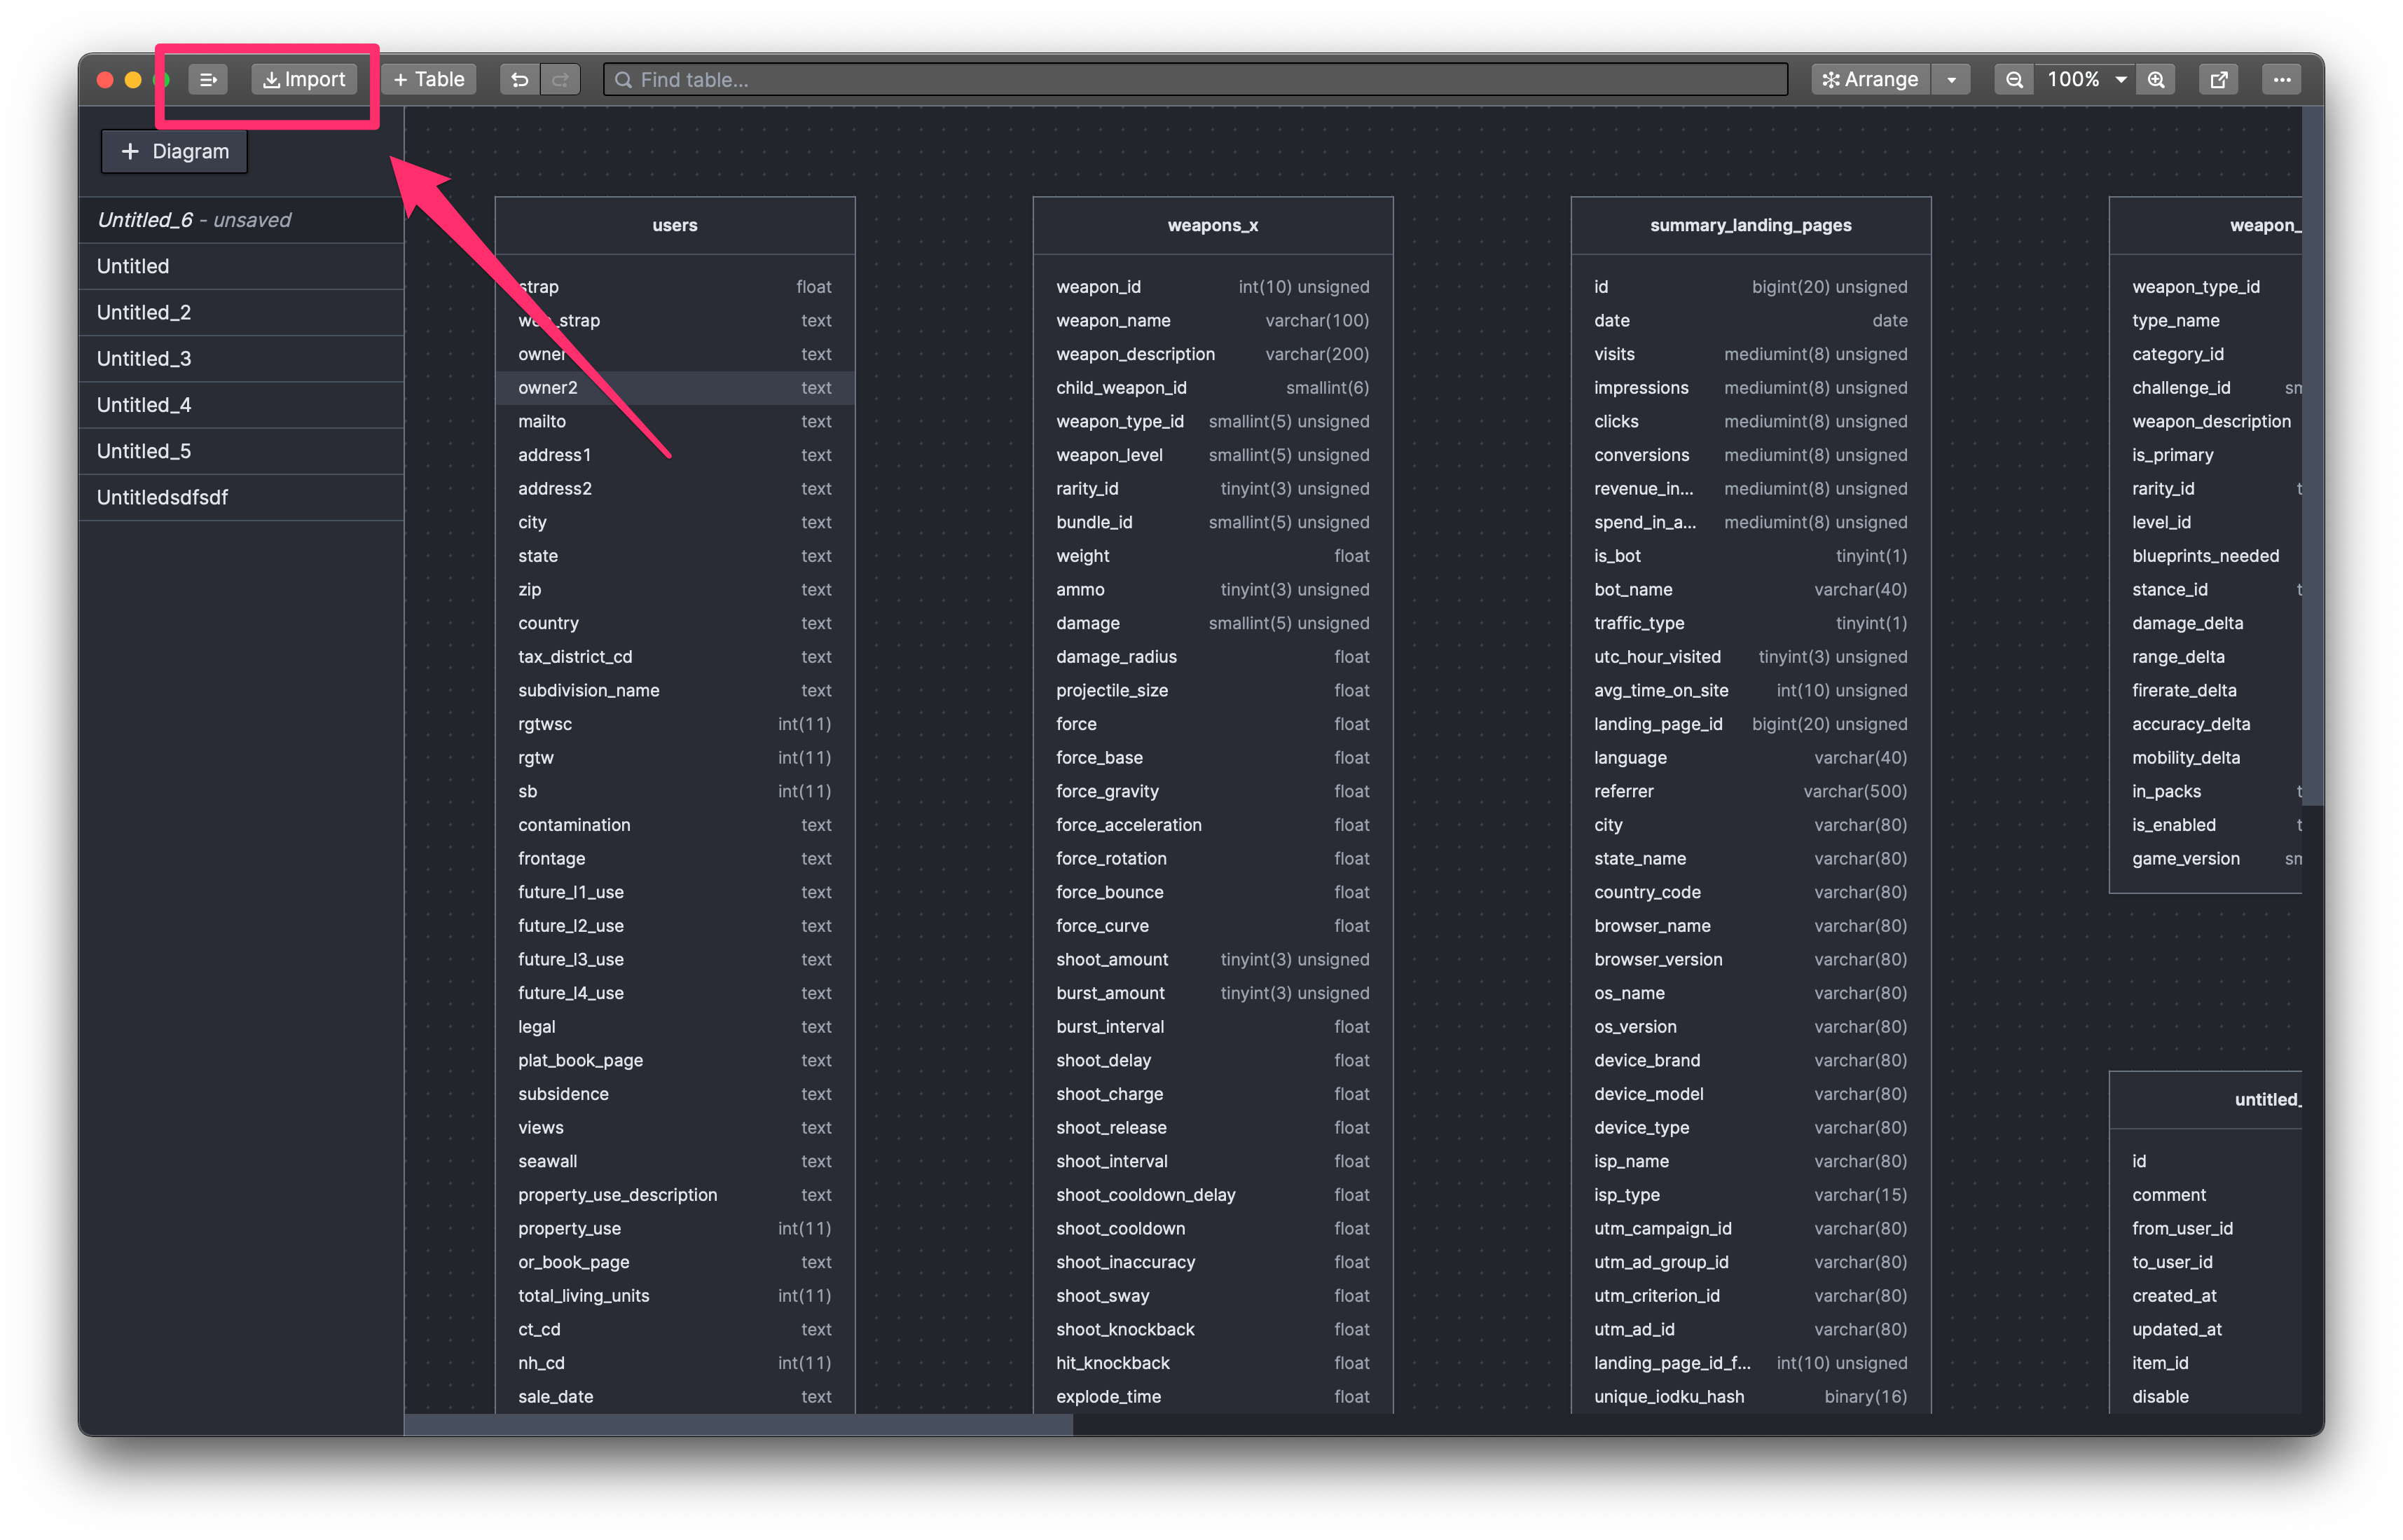Redo the last change
Viewport: 2403px width, 1540px height.
pos(560,79)
